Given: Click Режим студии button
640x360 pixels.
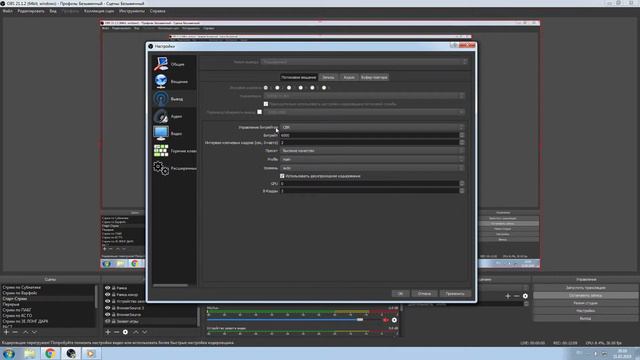Looking at the screenshot, I should pyautogui.click(x=585, y=303).
